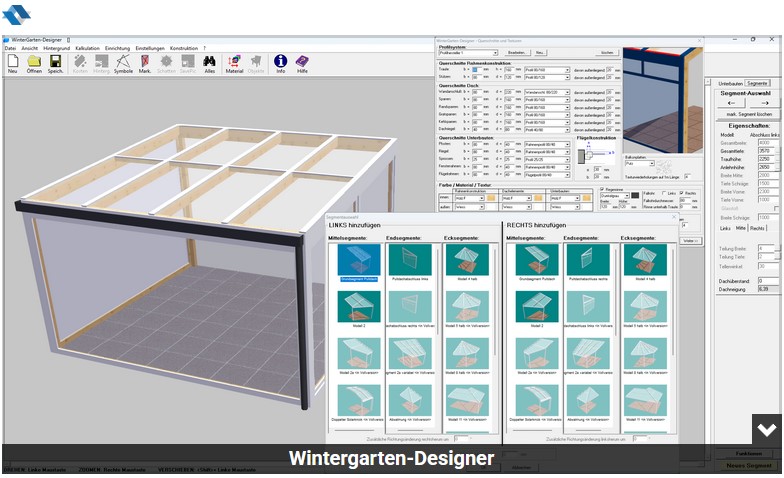Open the Hintergrund menu
The height and width of the screenshot is (478, 784).
coord(56,48)
